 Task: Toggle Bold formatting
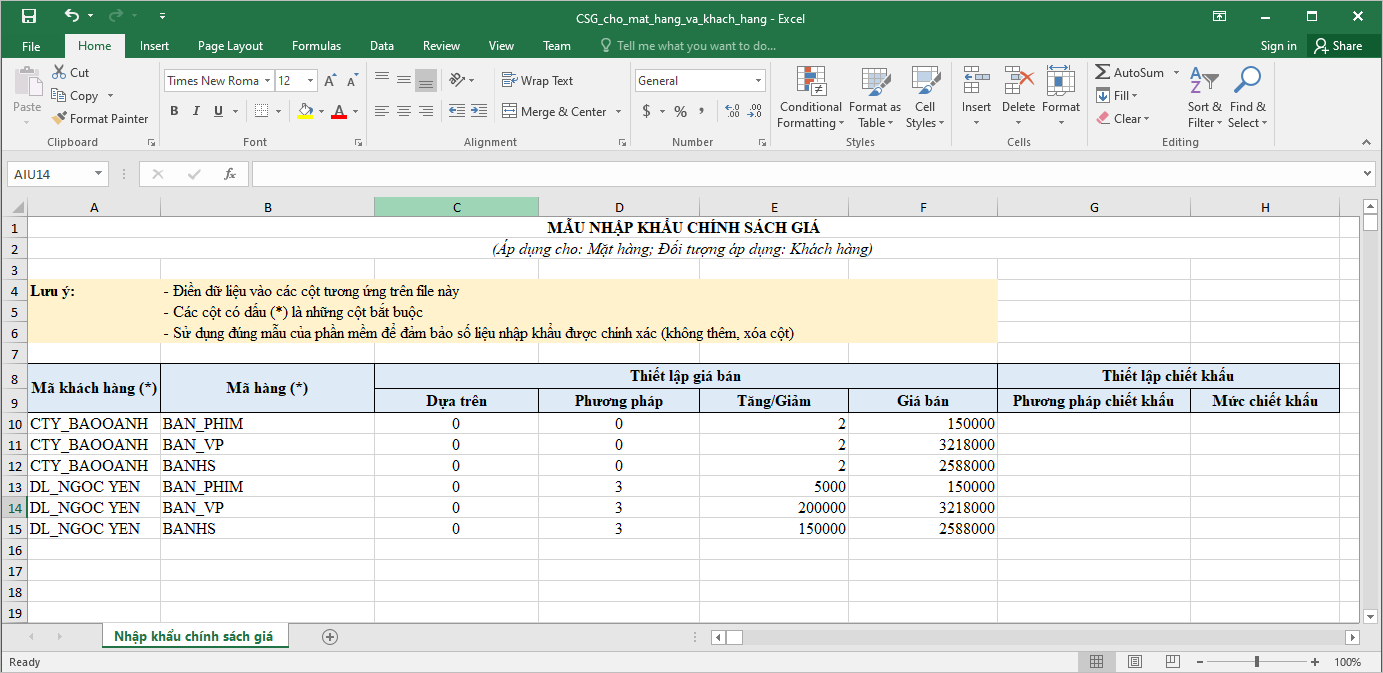[x=174, y=111]
